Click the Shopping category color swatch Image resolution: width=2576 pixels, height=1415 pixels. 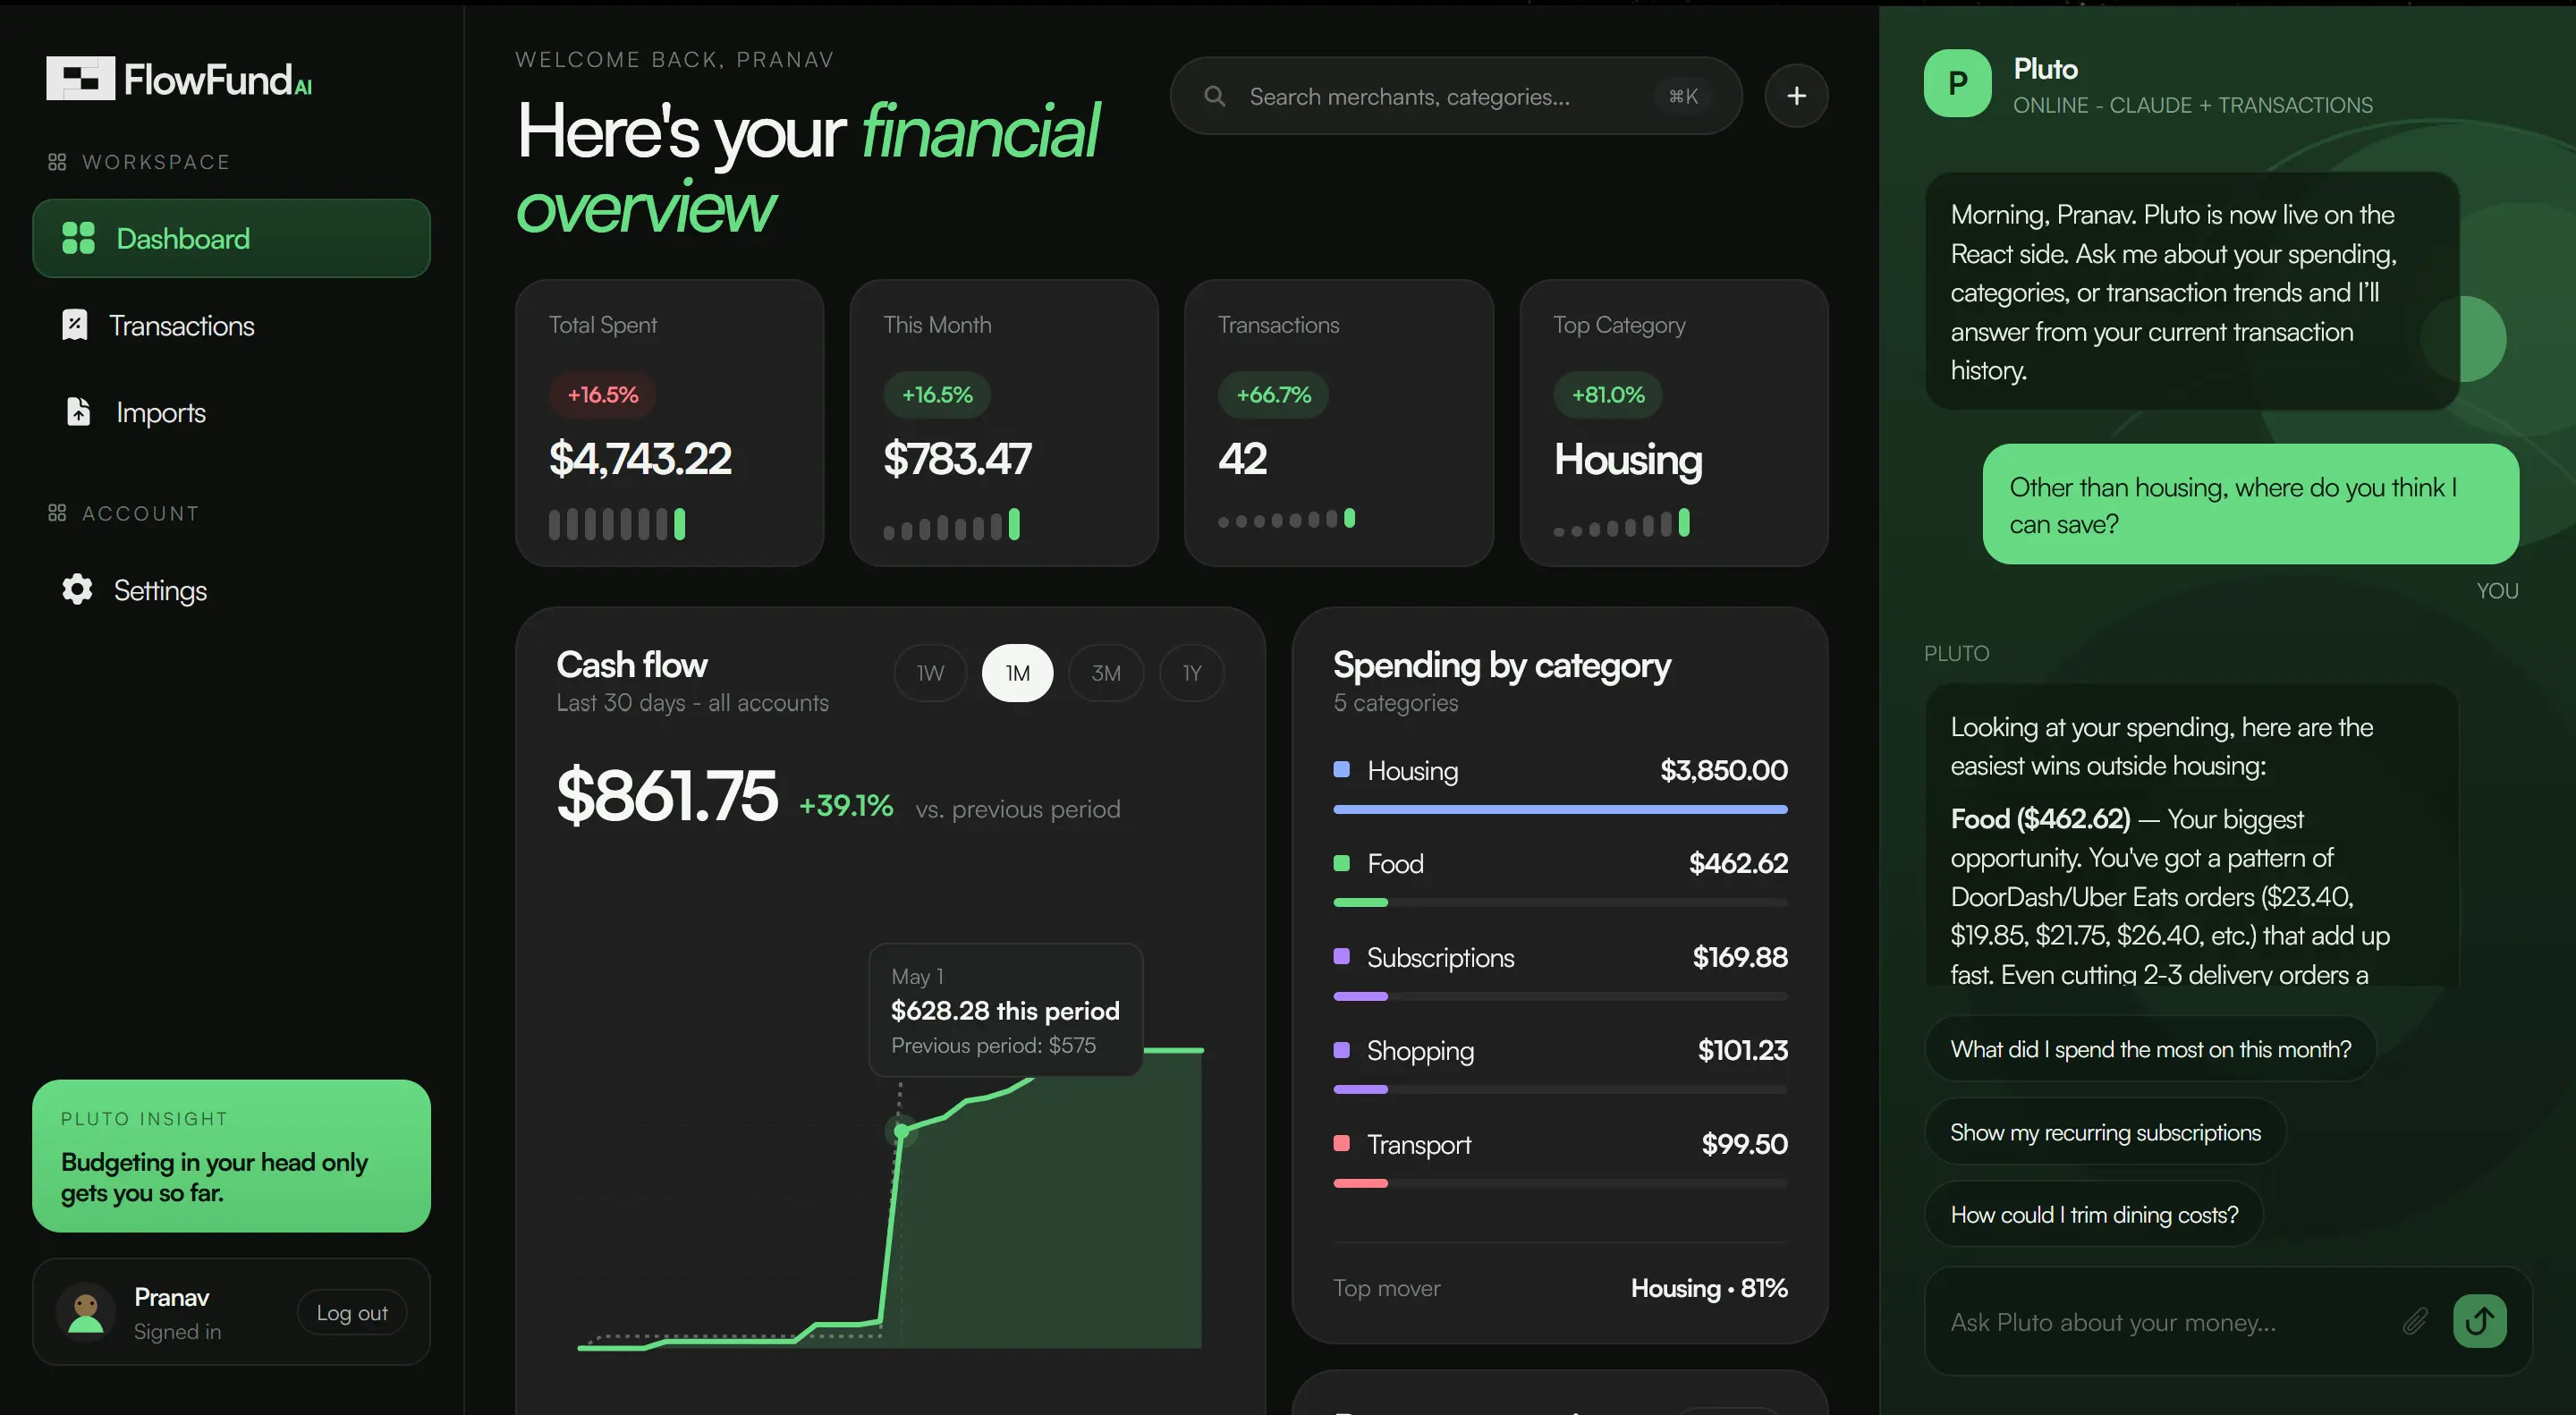tap(1342, 1049)
